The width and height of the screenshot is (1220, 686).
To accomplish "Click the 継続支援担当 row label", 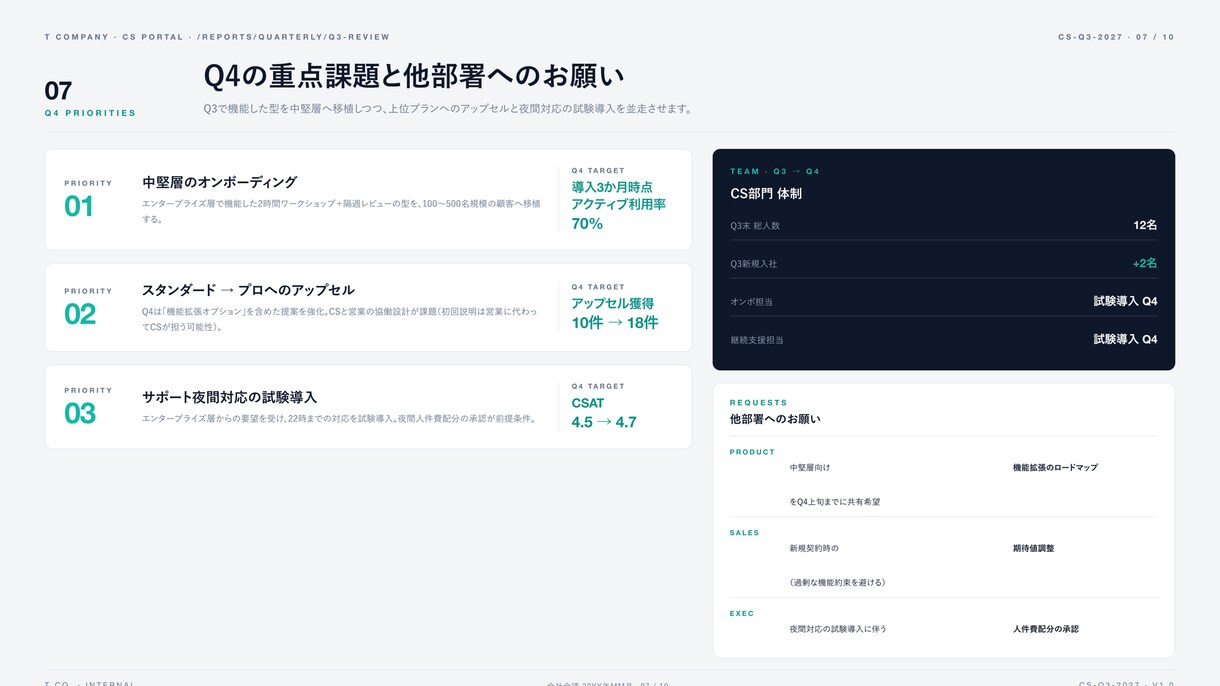I will (757, 340).
